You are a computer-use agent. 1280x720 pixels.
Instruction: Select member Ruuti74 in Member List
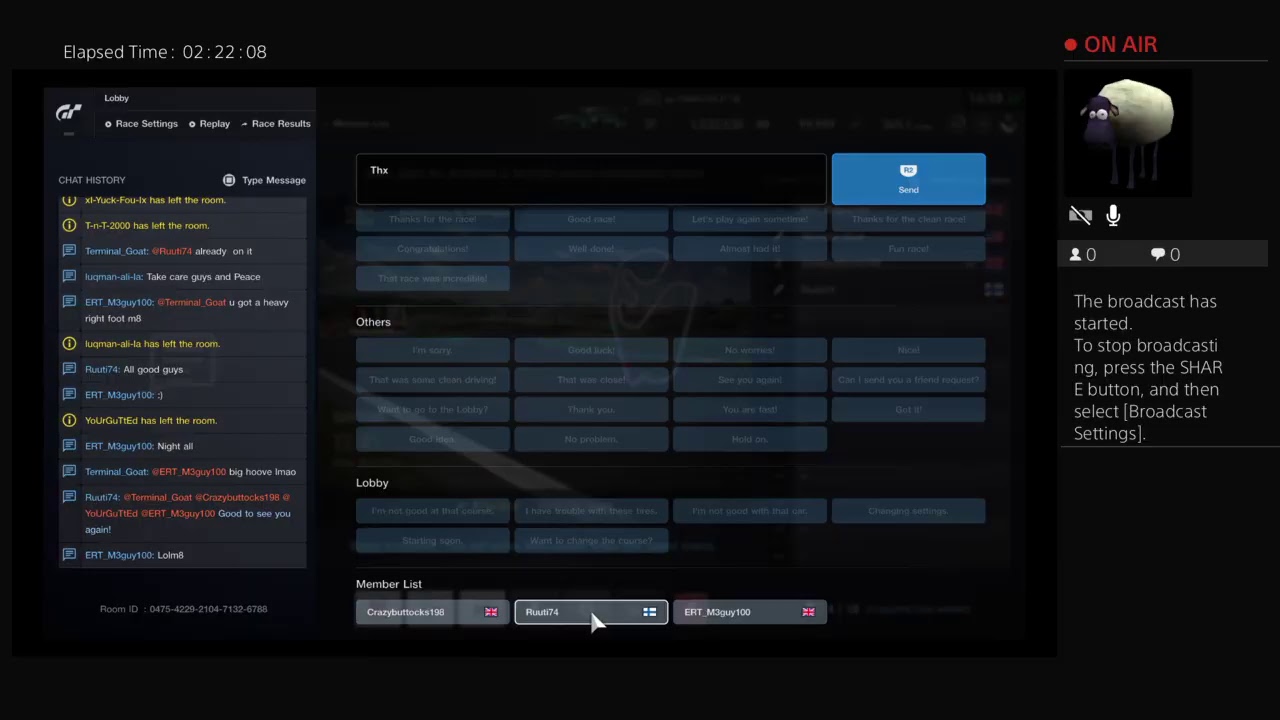pyautogui.click(x=591, y=612)
